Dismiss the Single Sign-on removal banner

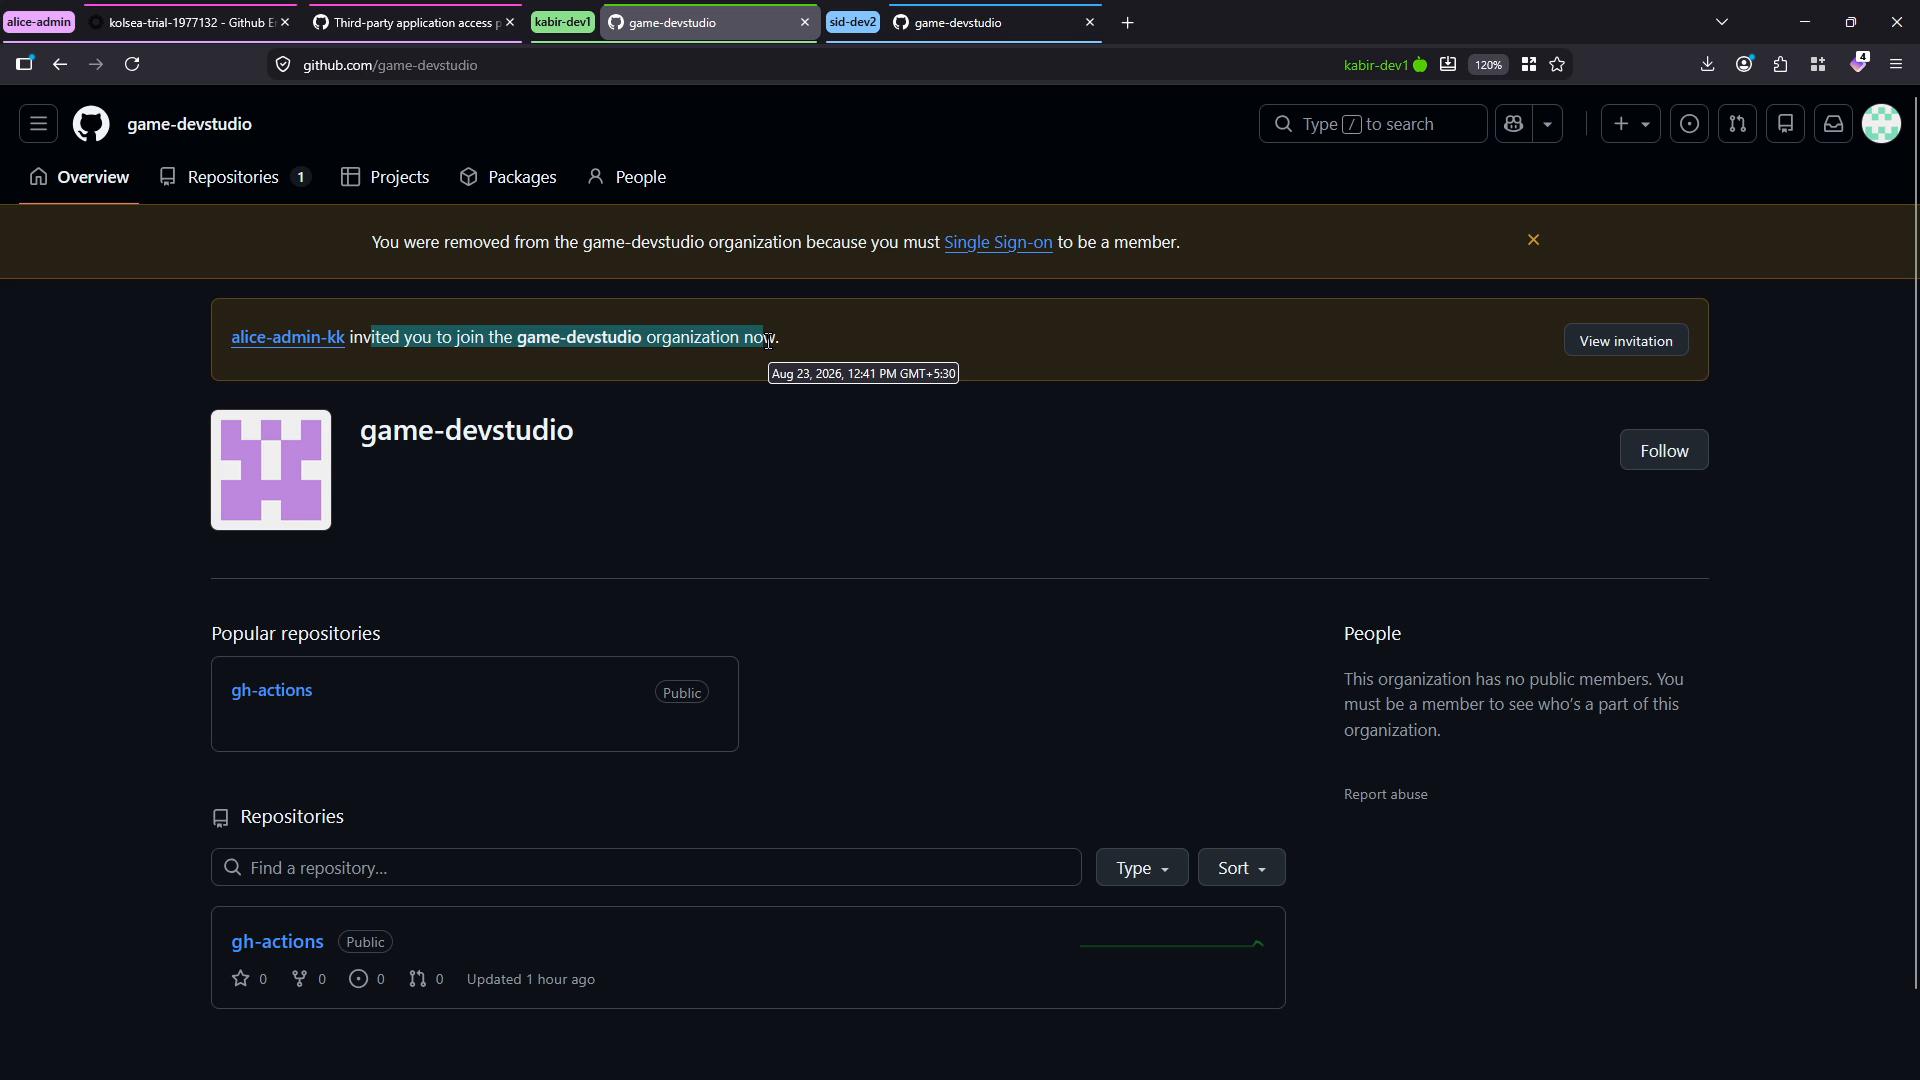point(1533,240)
